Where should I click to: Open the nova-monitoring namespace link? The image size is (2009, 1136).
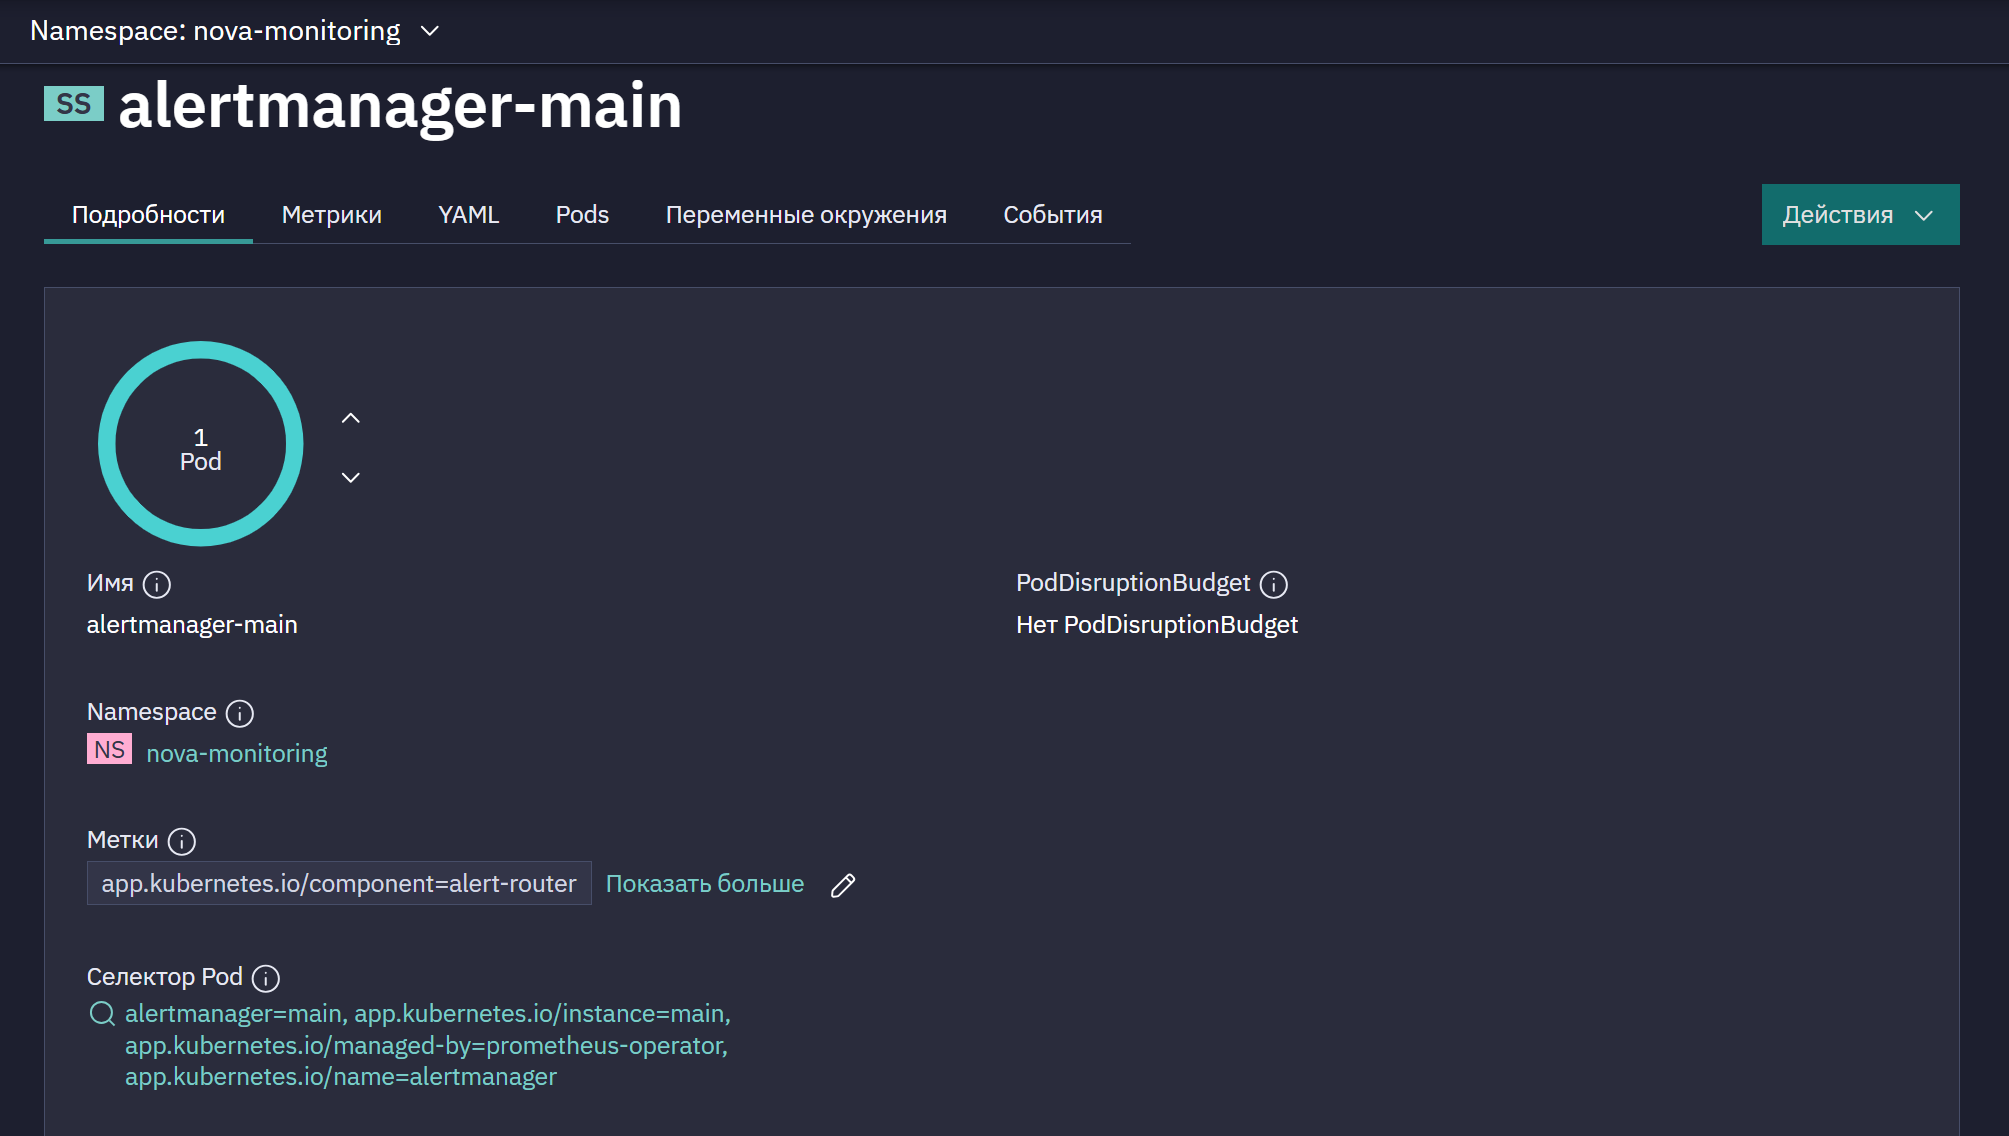pyautogui.click(x=237, y=753)
